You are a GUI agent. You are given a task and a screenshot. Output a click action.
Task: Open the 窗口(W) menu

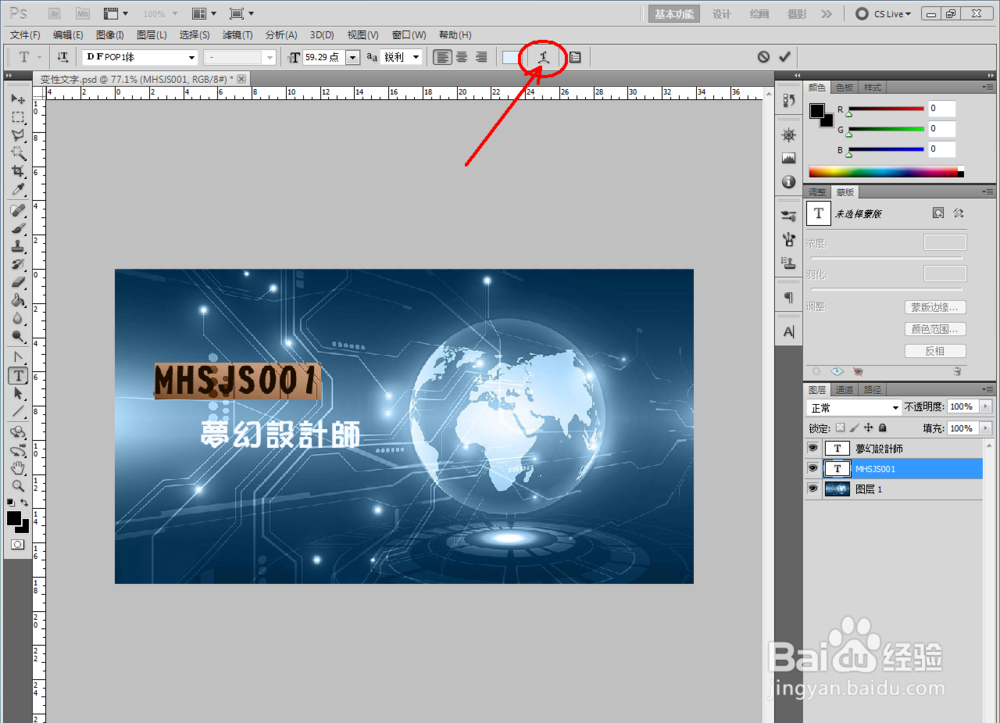click(x=409, y=35)
